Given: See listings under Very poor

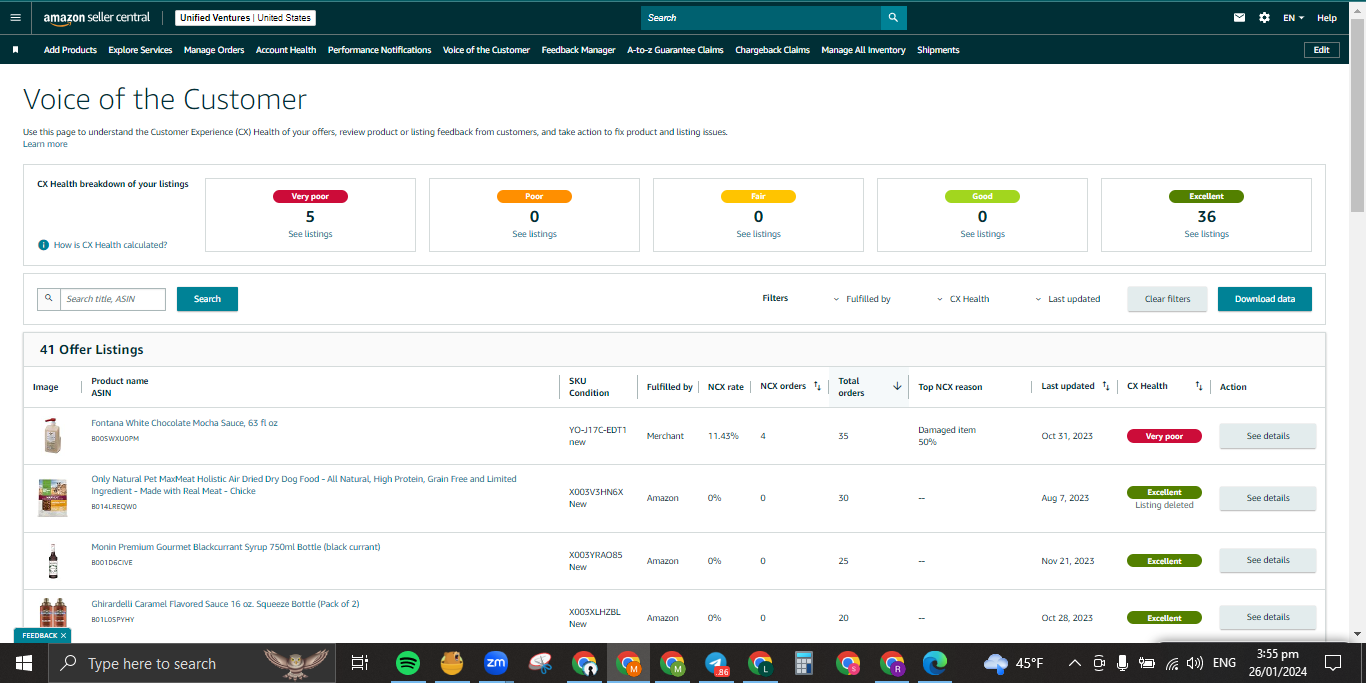Looking at the screenshot, I should (310, 234).
